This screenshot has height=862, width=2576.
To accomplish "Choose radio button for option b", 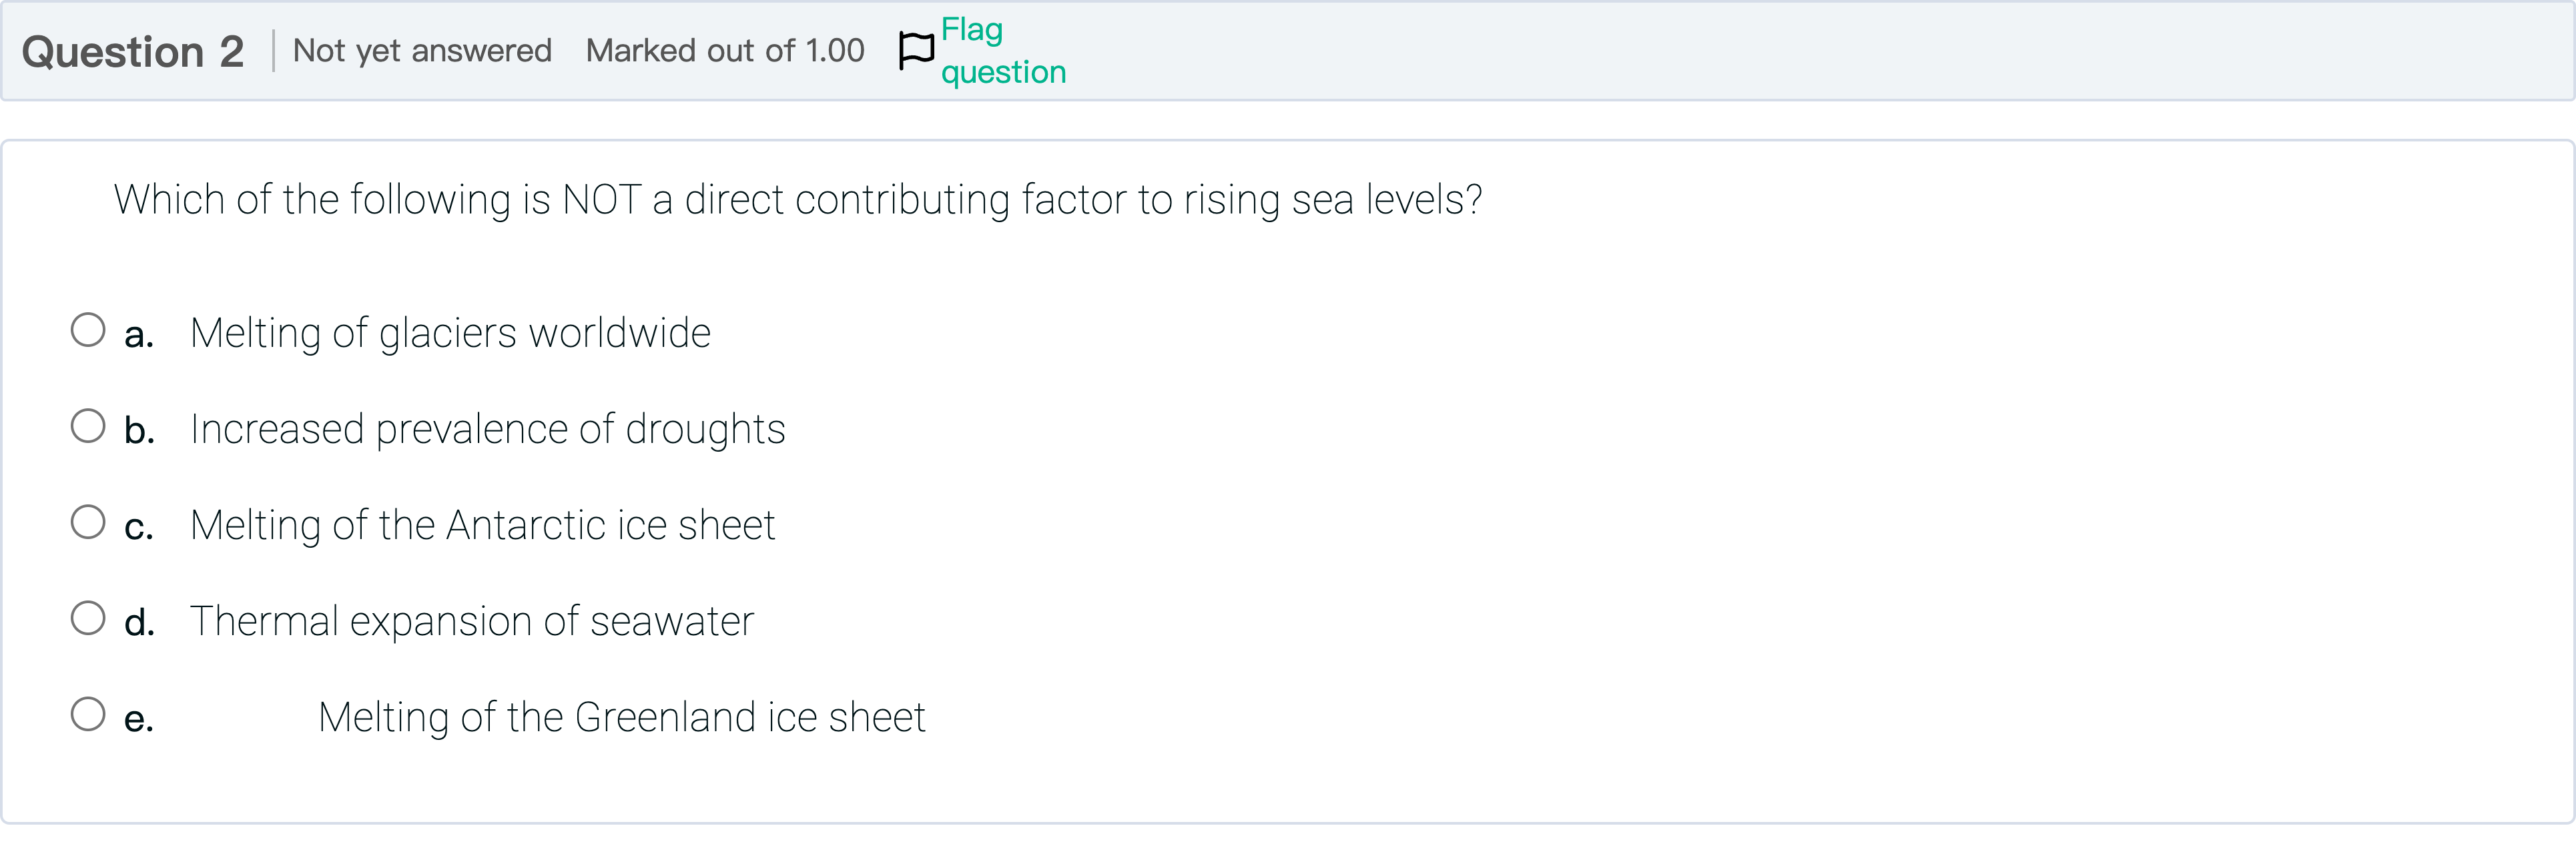I will point(88,426).
